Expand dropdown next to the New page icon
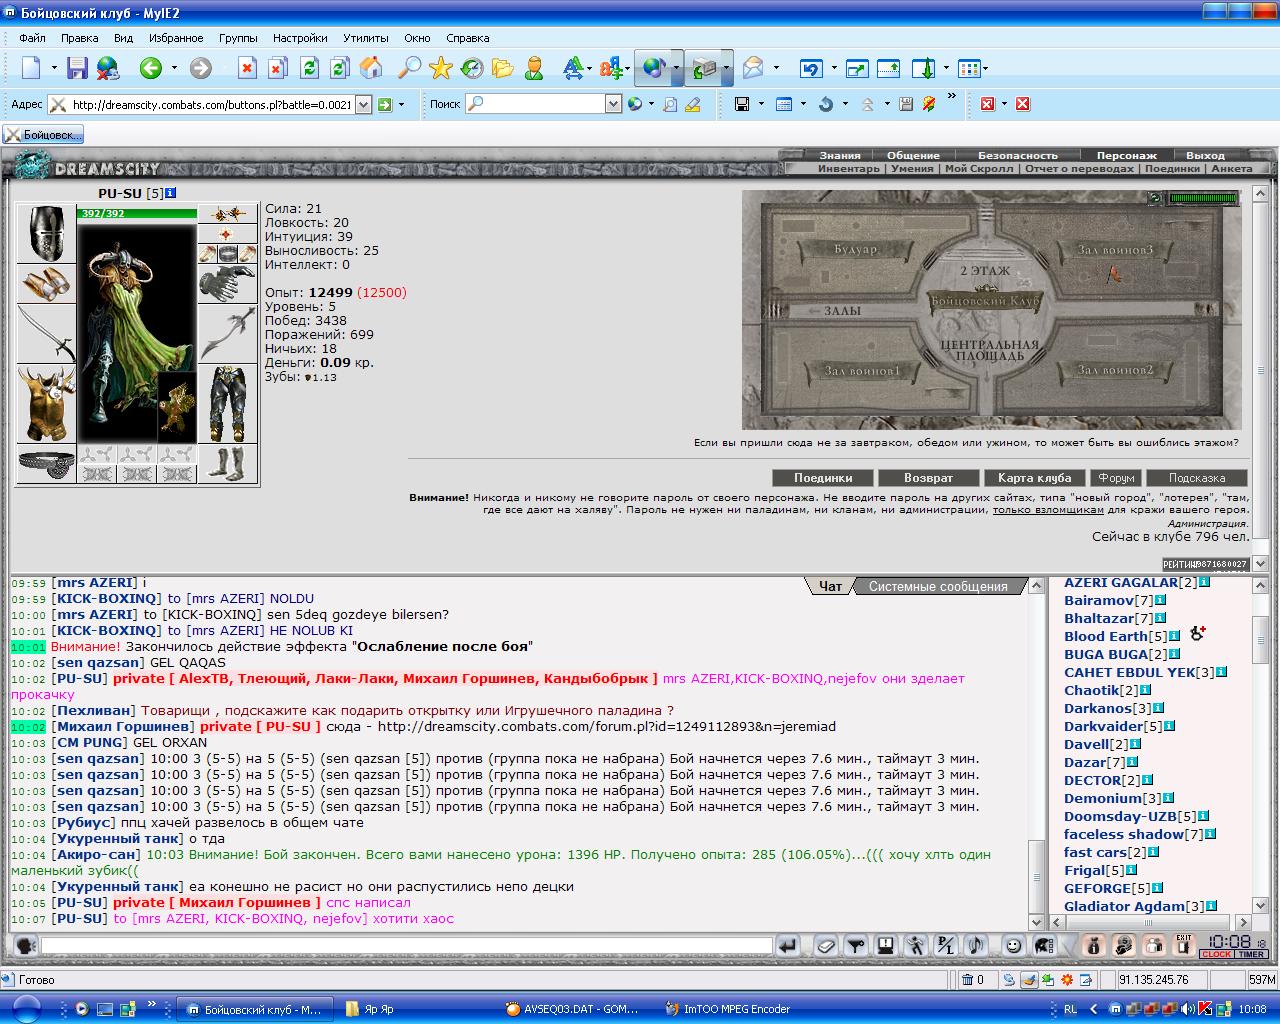The height and width of the screenshot is (1024, 1280). pyautogui.click(x=53, y=68)
